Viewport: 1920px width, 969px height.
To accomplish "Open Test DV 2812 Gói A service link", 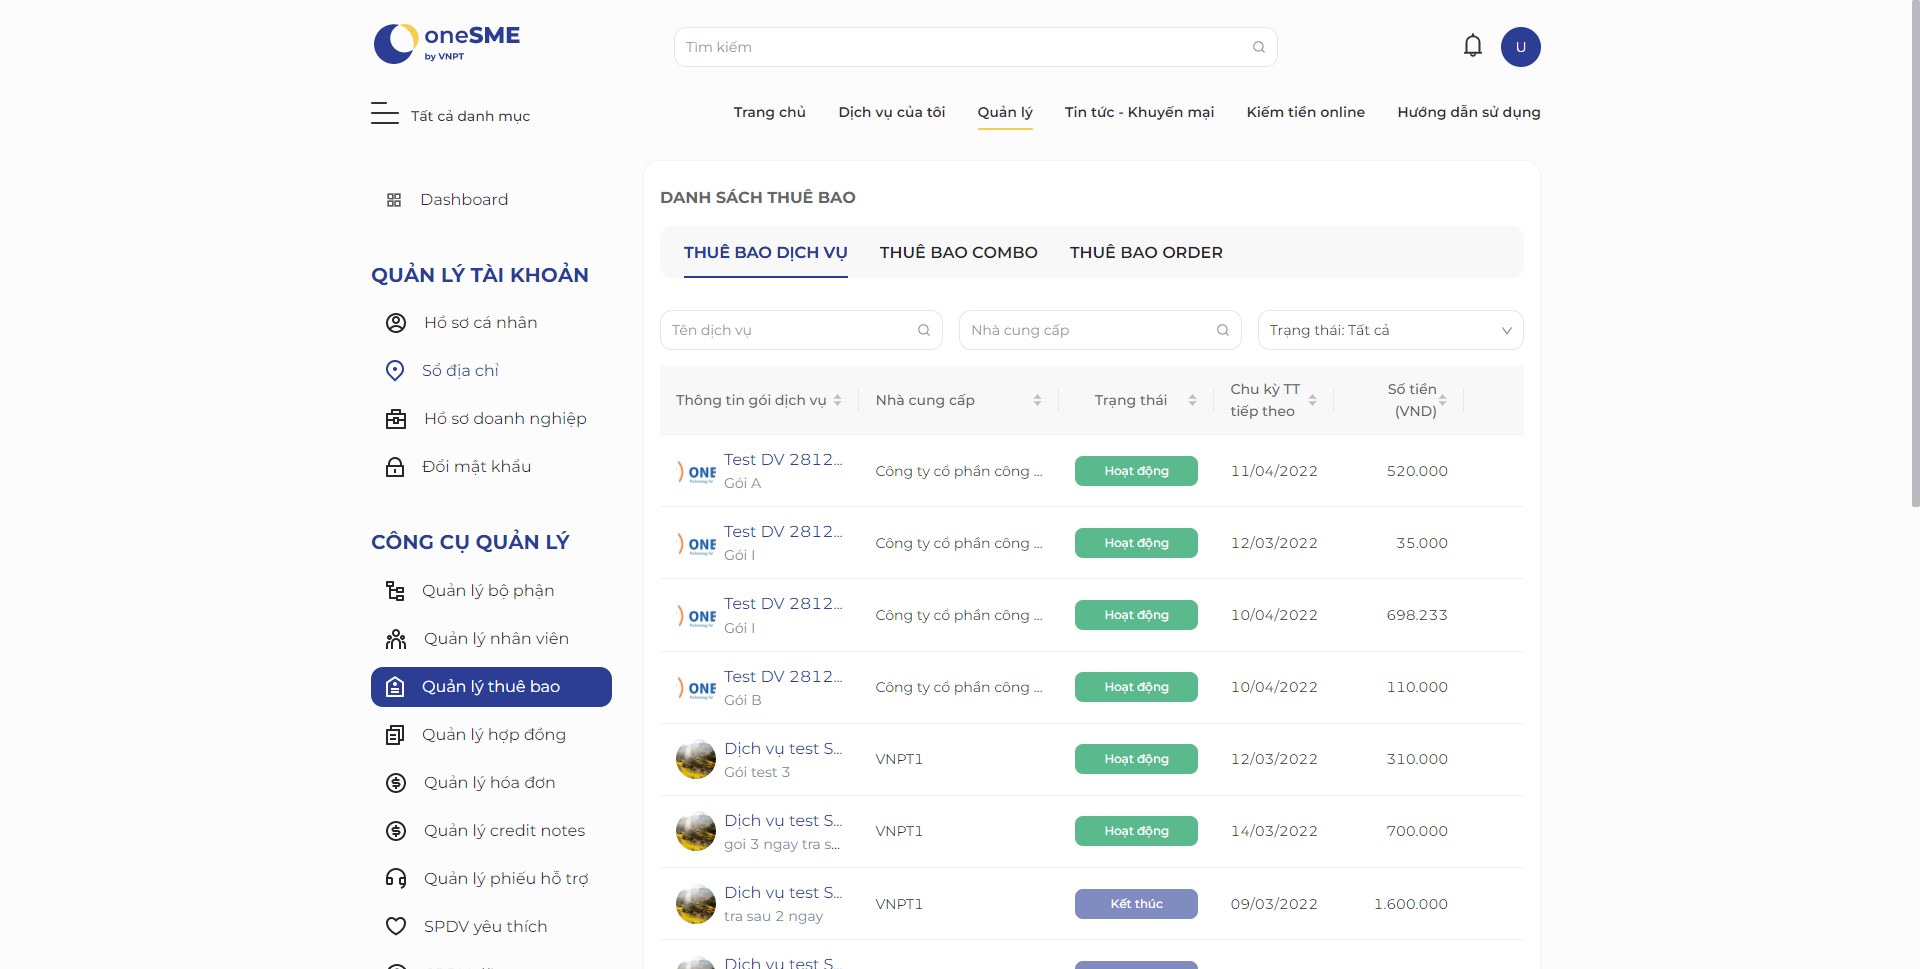I will coord(783,460).
